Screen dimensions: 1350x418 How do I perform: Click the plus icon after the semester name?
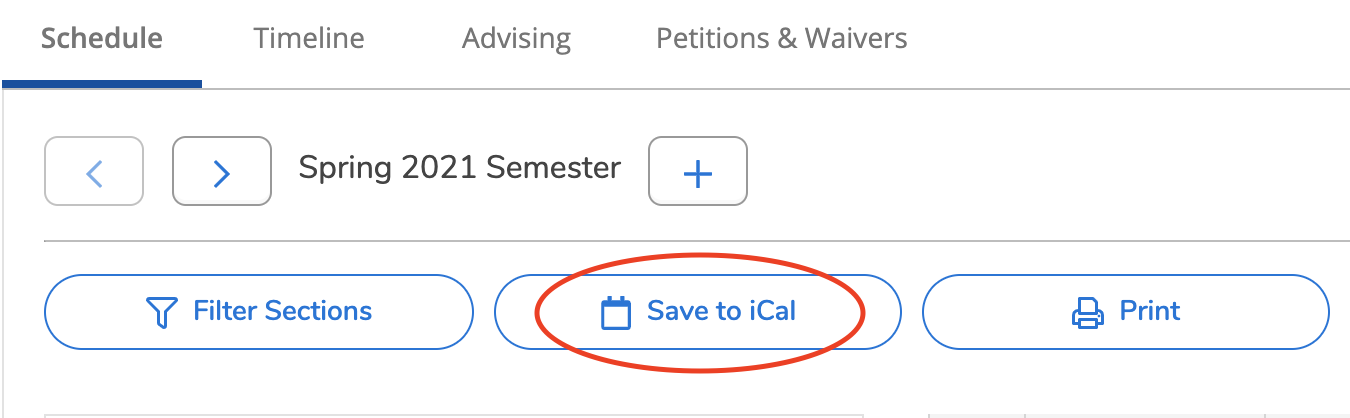click(697, 172)
